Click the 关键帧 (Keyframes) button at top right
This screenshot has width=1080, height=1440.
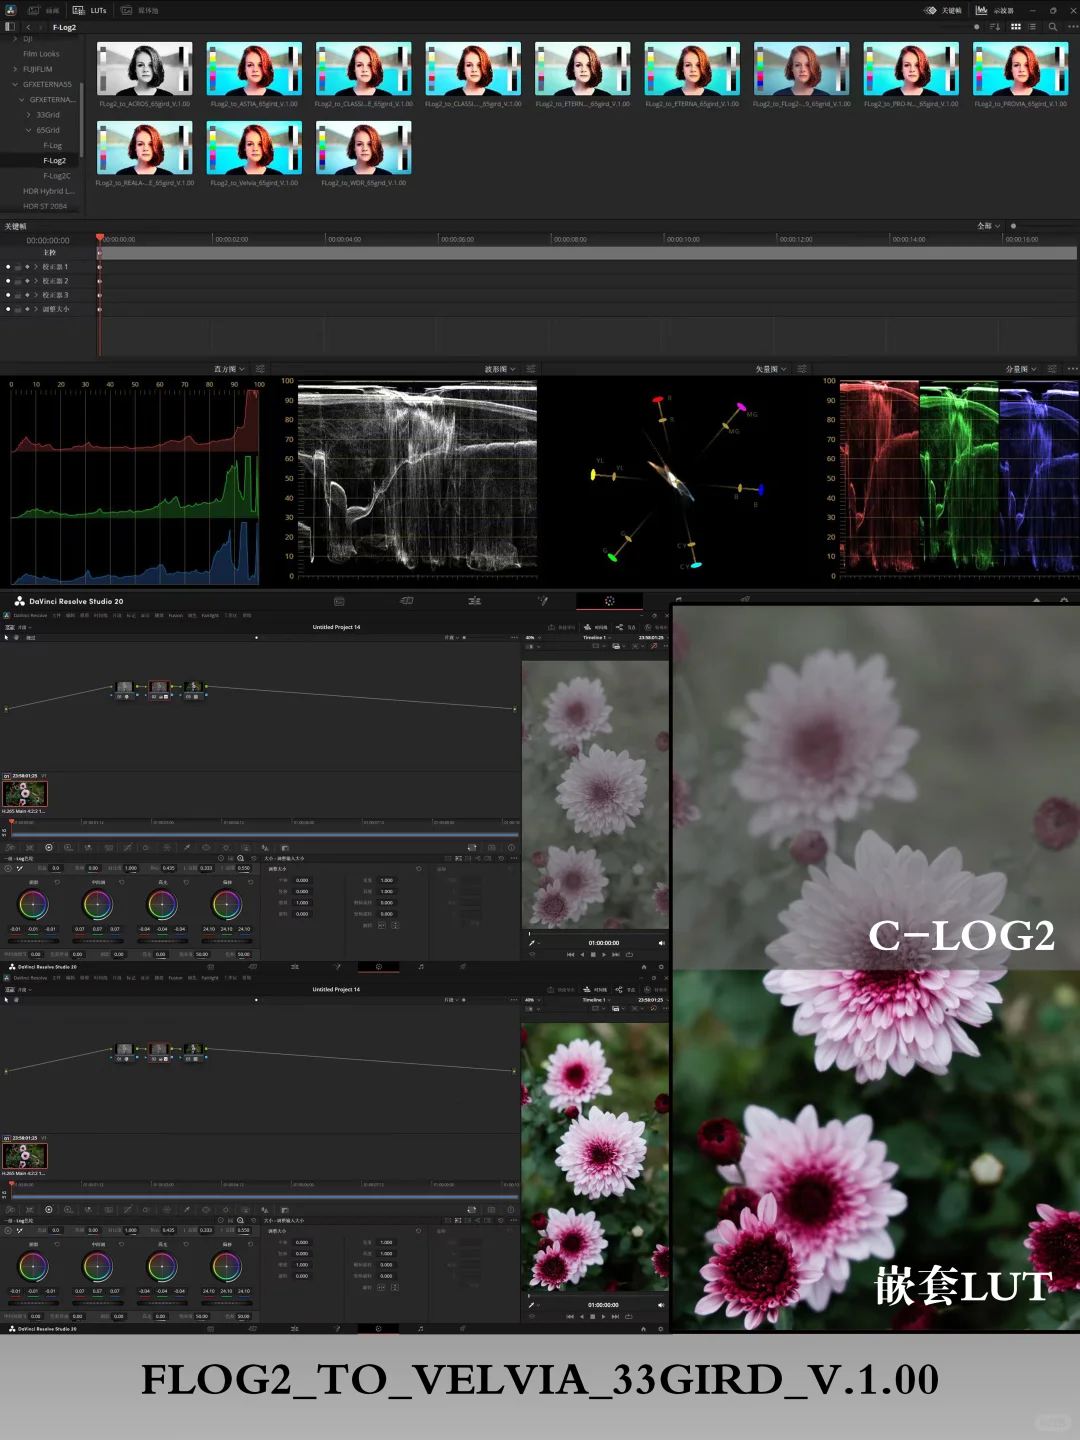(x=943, y=10)
